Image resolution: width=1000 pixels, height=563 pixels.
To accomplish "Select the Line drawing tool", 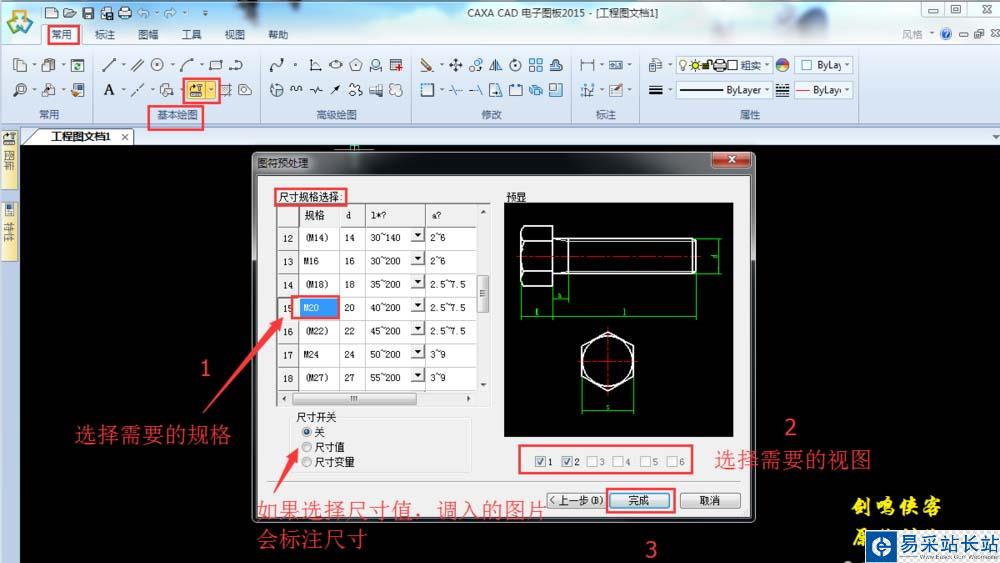I will [x=109, y=64].
